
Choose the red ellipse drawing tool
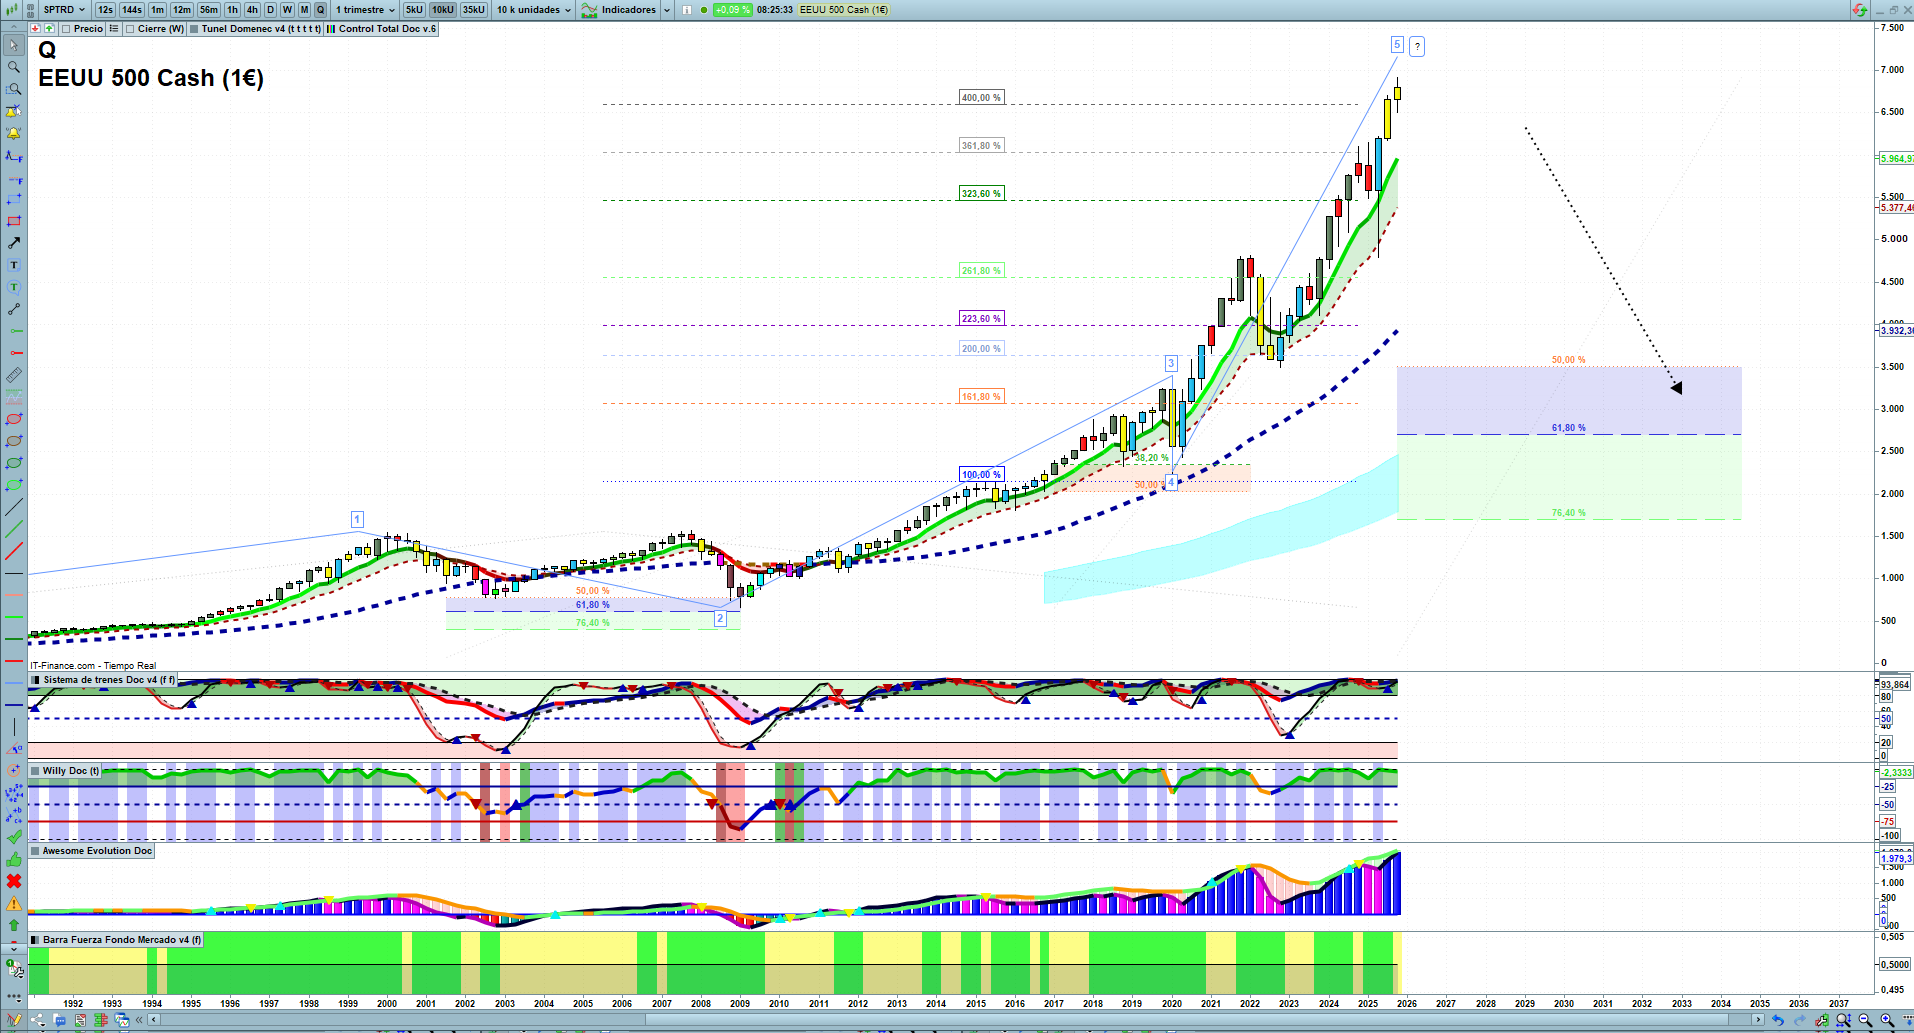point(14,419)
